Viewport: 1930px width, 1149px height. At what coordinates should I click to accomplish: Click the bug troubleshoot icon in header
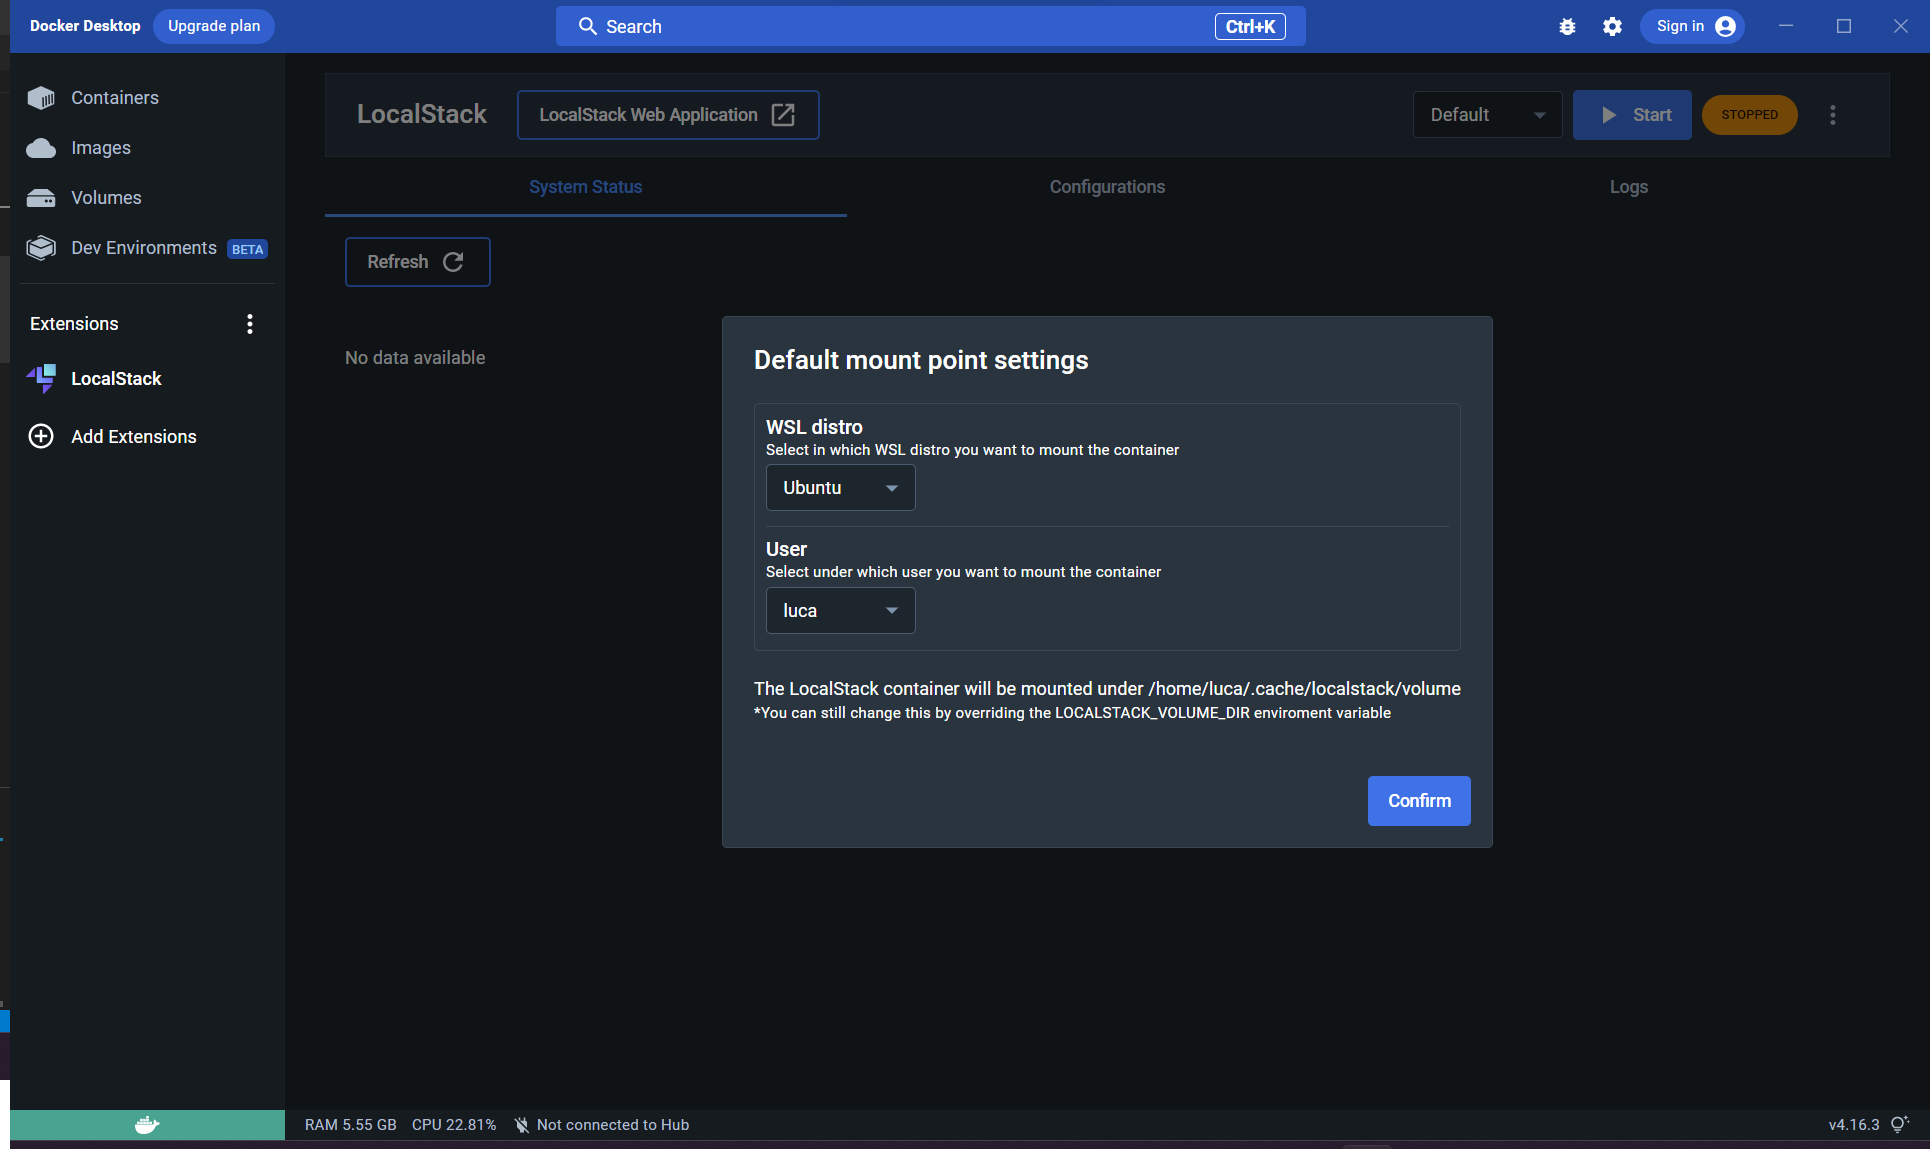tap(1567, 27)
